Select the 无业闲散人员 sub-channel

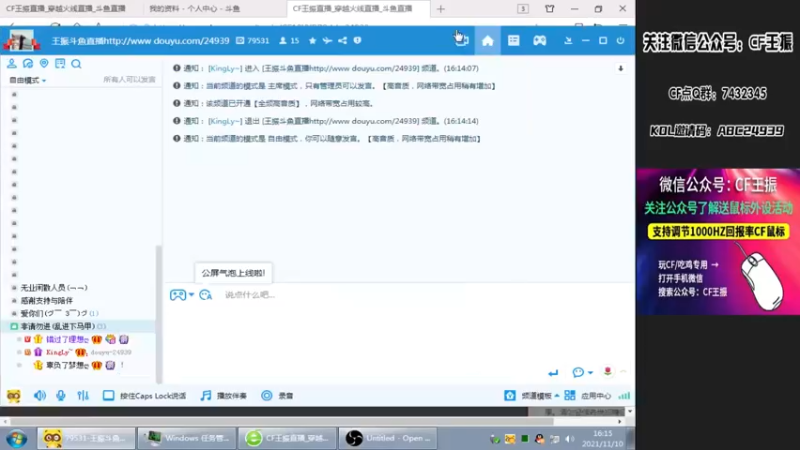[54, 288]
